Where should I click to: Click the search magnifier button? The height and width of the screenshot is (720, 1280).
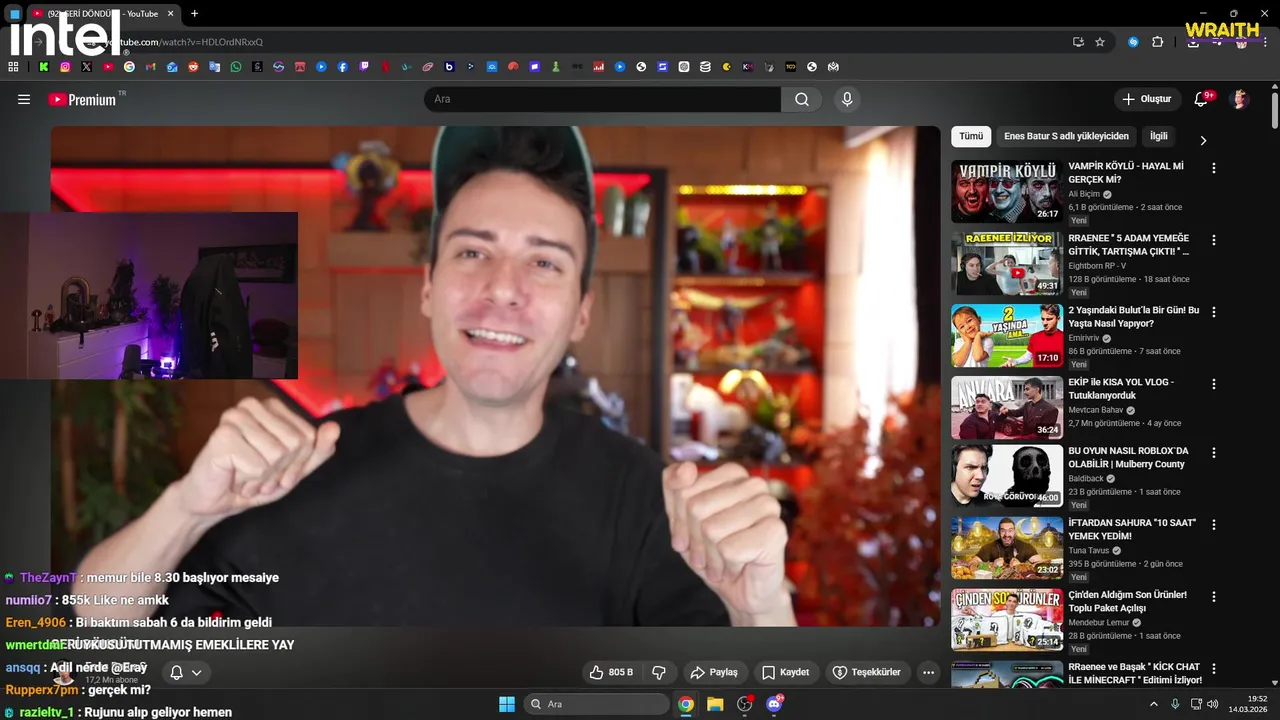pyautogui.click(x=801, y=99)
